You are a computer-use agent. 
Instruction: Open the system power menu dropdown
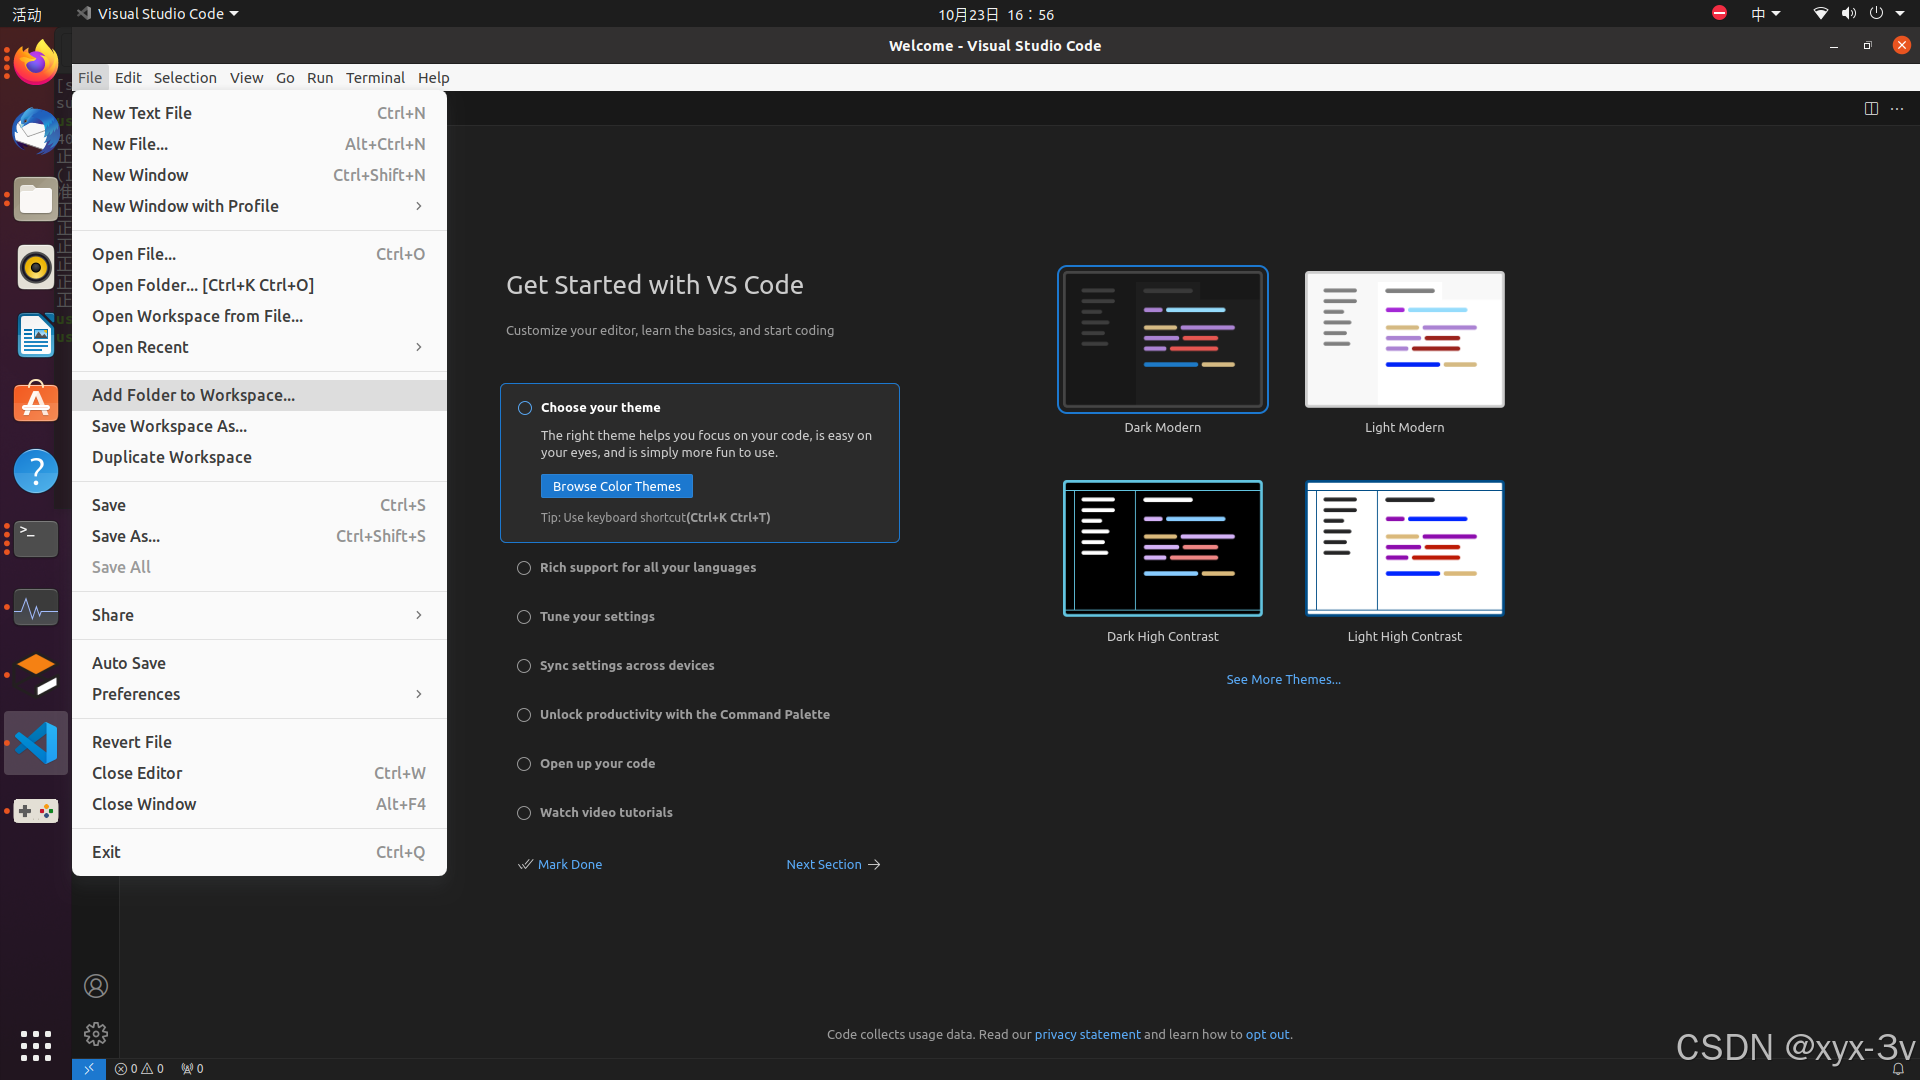[x=1887, y=14]
